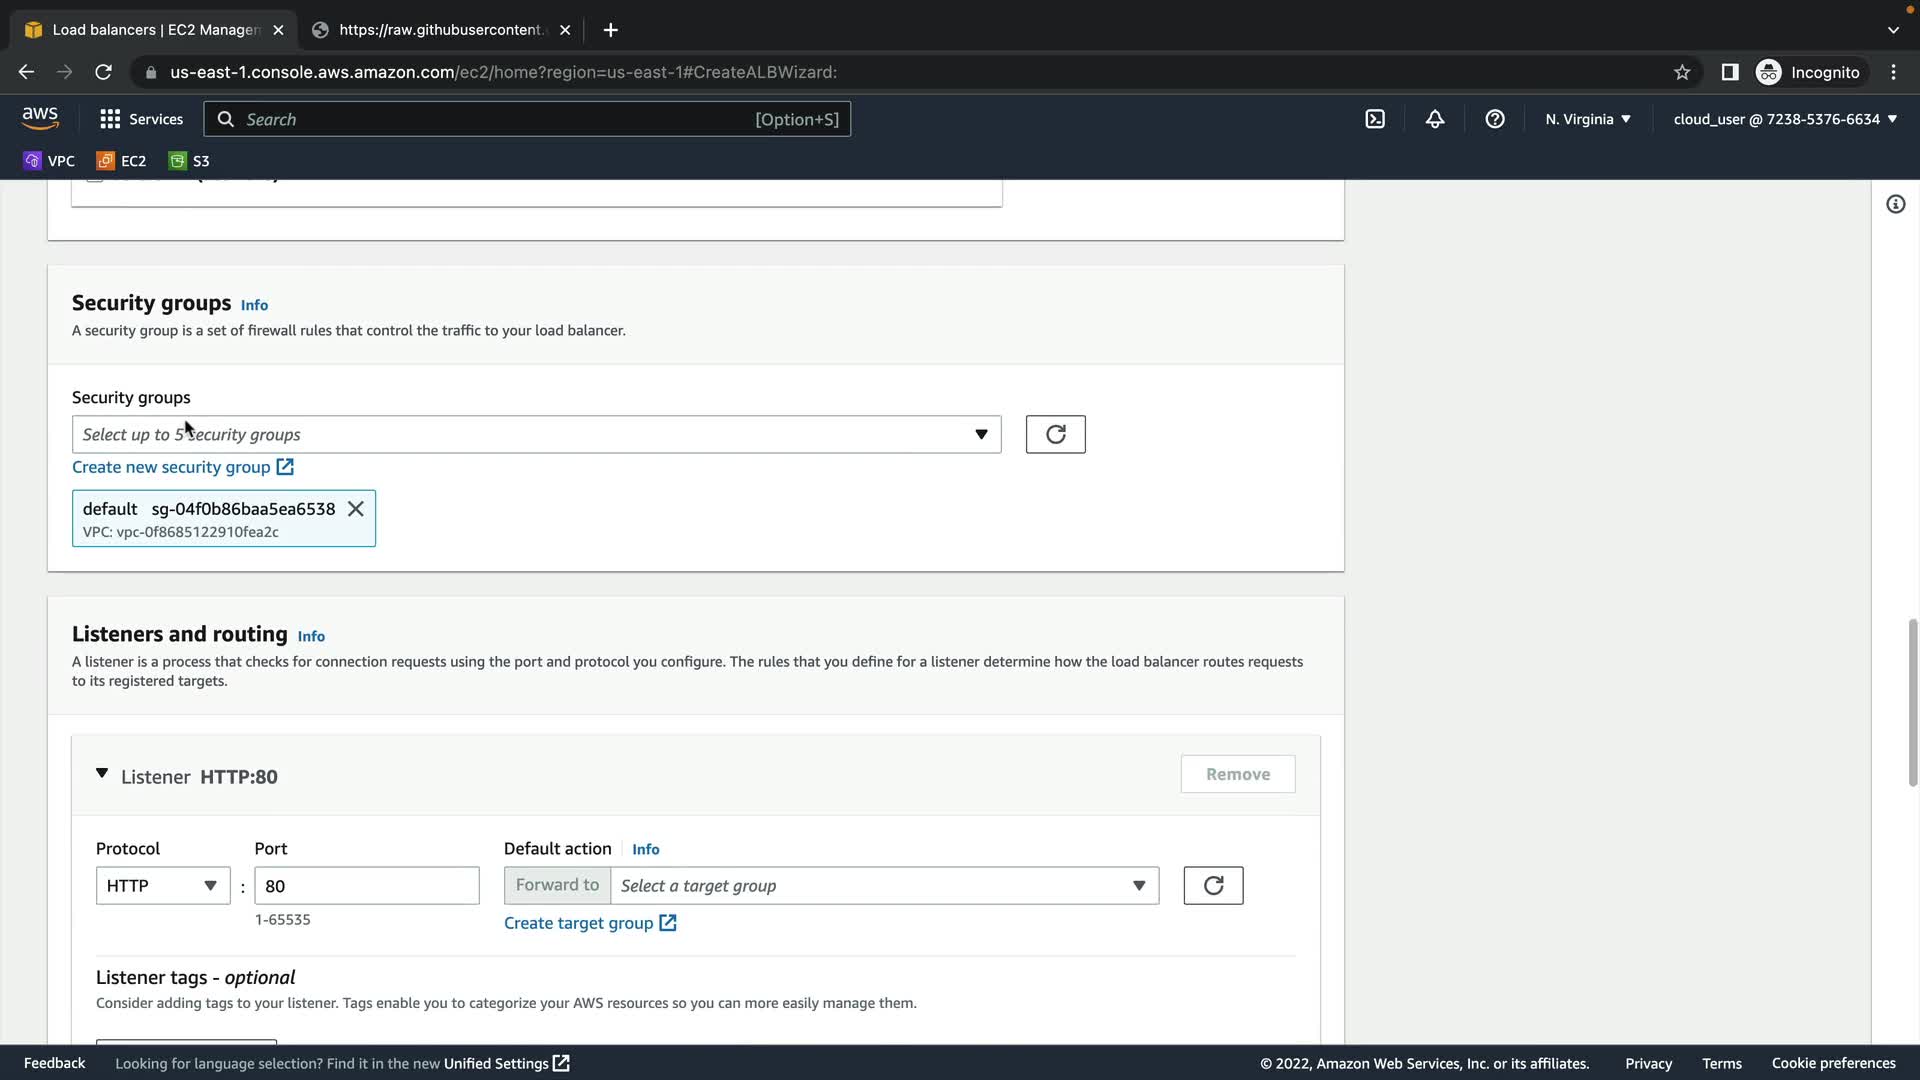Bookmark this page with the star icon
Screen dimensions: 1920x1080
(x=1682, y=72)
